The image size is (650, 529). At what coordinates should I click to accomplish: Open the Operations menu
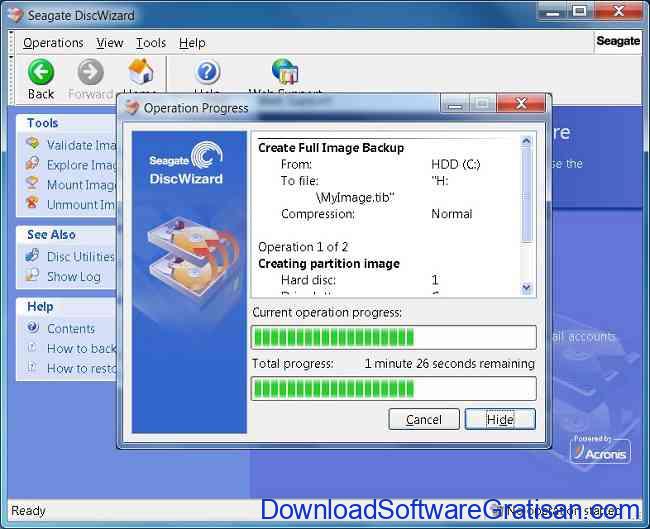pos(53,43)
